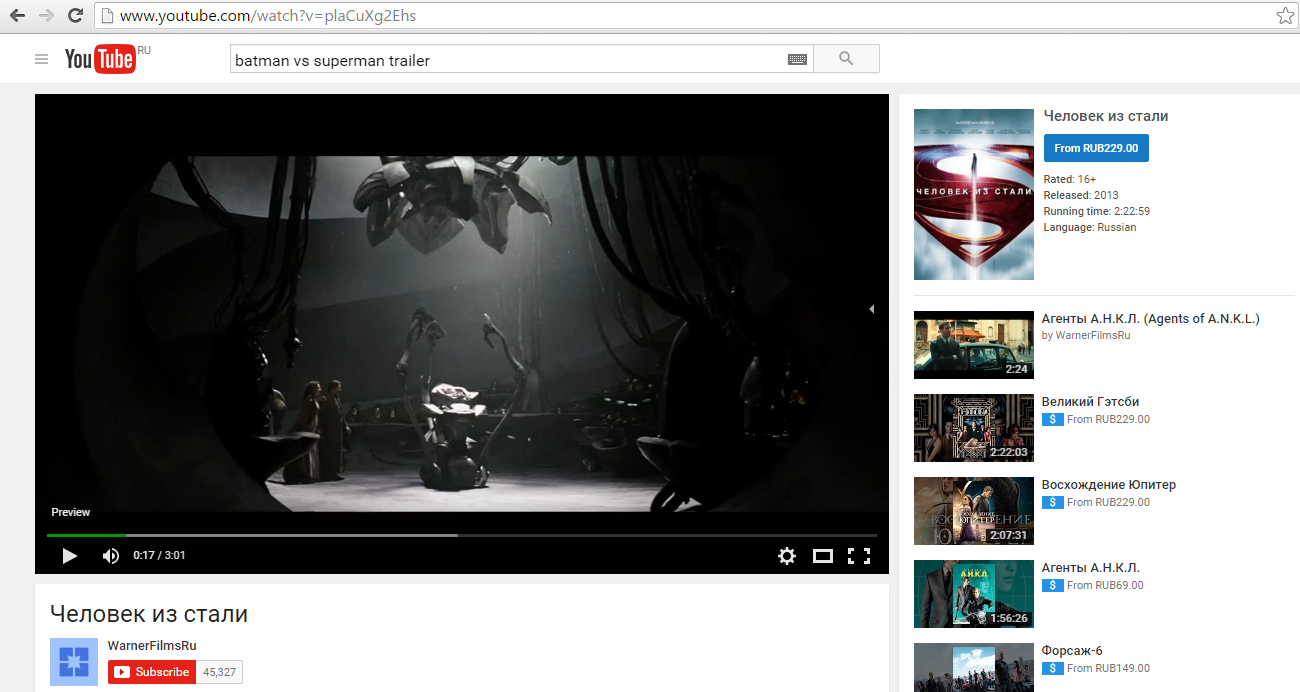Click the purchase icon under Великий Гэтсби
This screenshot has height=692, width=1300.
click(1052, 420)
